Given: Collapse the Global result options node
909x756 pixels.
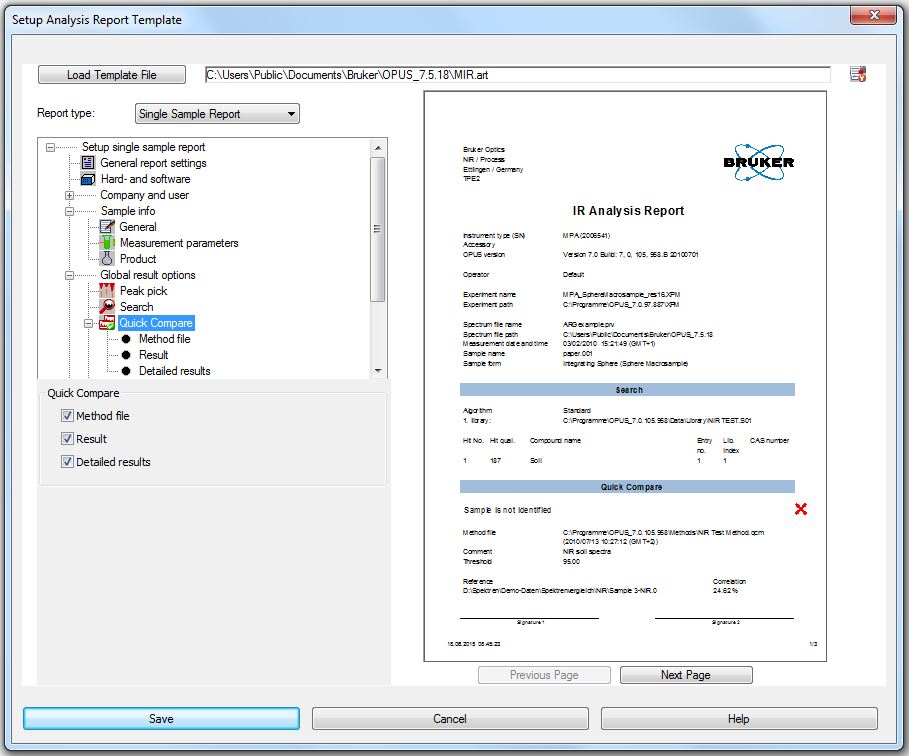Looking at the screenshot, I should [x=70, y=275].
